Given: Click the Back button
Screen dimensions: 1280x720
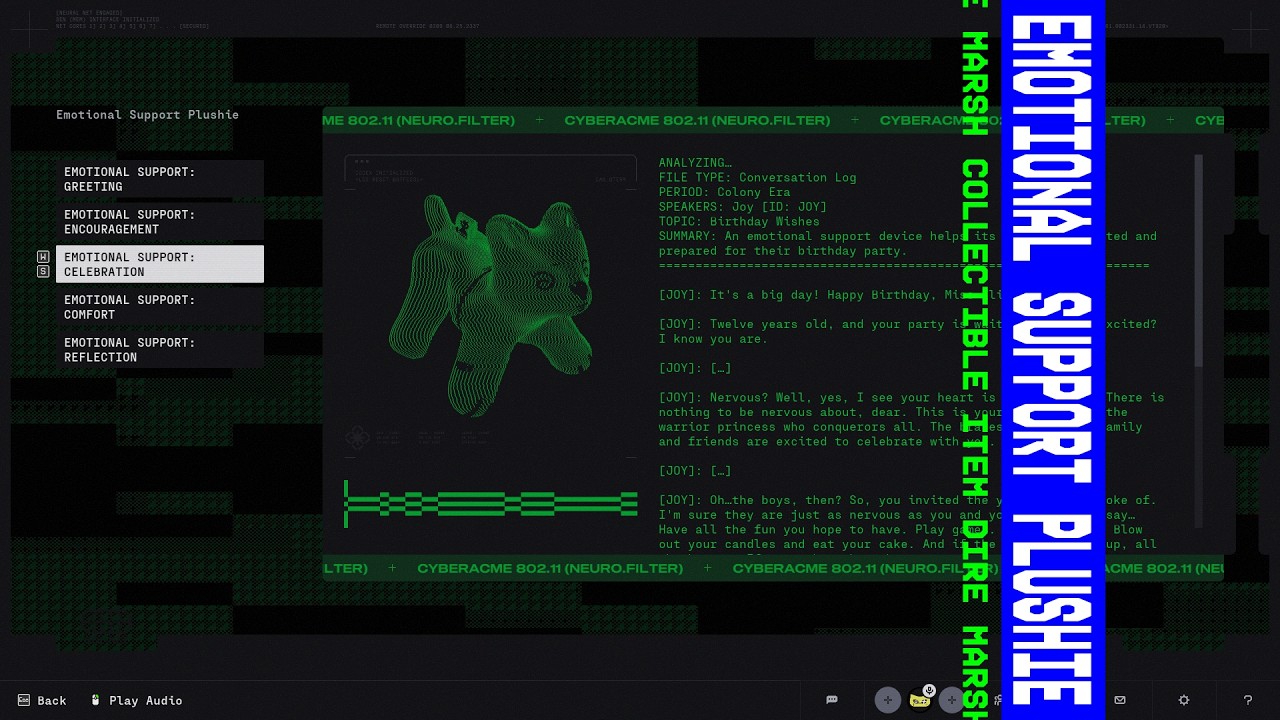Looking at the screenshot, I should (42, 700).
